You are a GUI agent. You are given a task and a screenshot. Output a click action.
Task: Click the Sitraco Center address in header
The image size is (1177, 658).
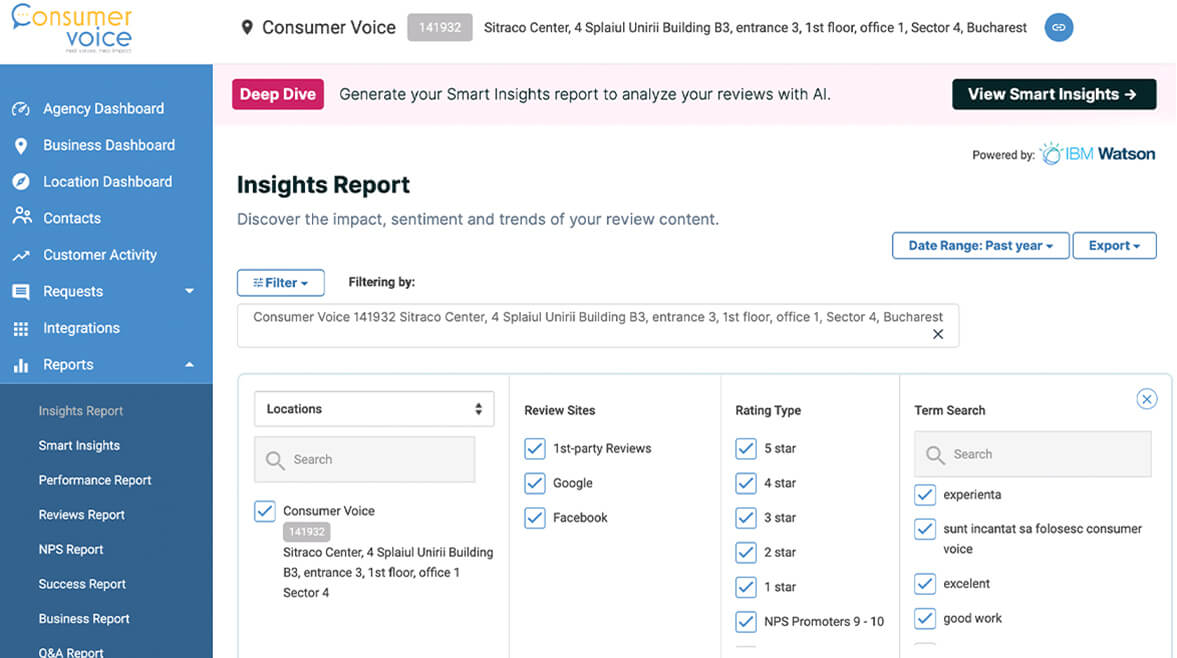755,28
